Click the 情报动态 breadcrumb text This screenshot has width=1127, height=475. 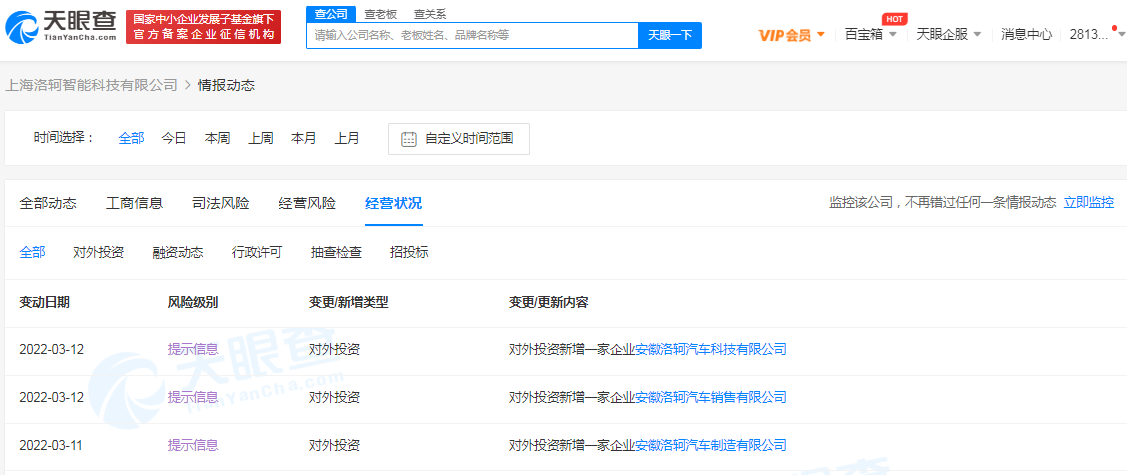[226, 86]
